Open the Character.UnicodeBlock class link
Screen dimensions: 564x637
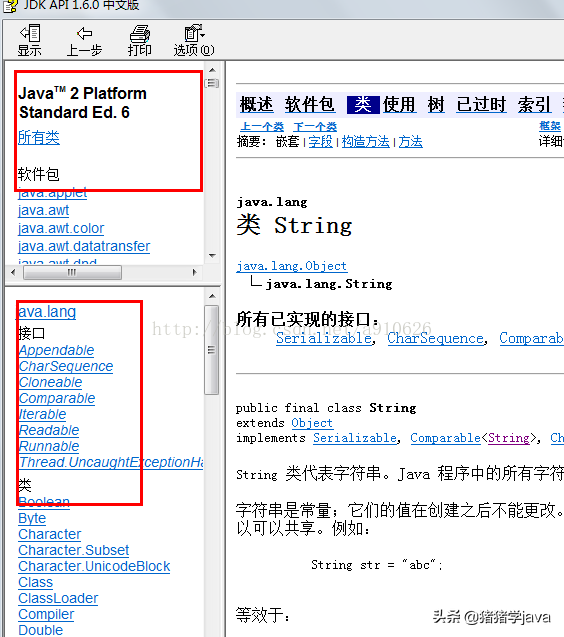pos(94,566)
